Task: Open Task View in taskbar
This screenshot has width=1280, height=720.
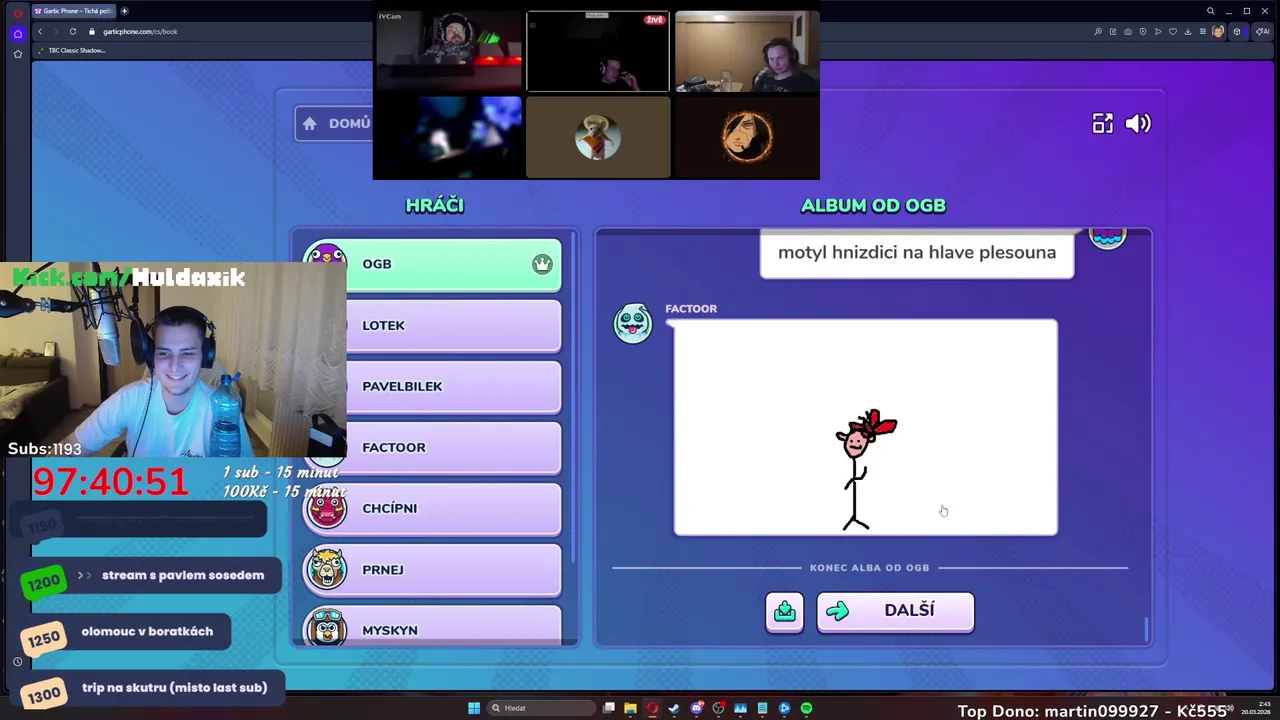Action: coord(608,708)
